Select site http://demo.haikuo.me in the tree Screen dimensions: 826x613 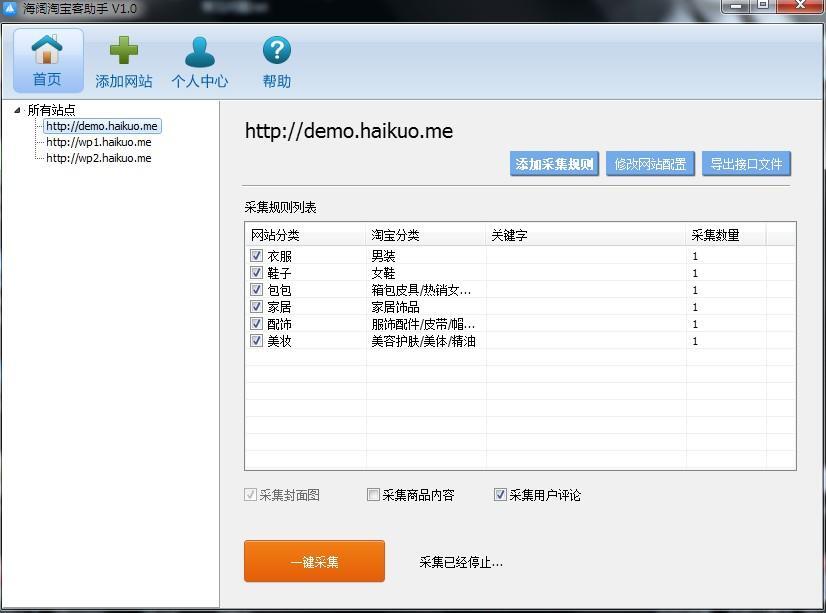pos(102,126)
